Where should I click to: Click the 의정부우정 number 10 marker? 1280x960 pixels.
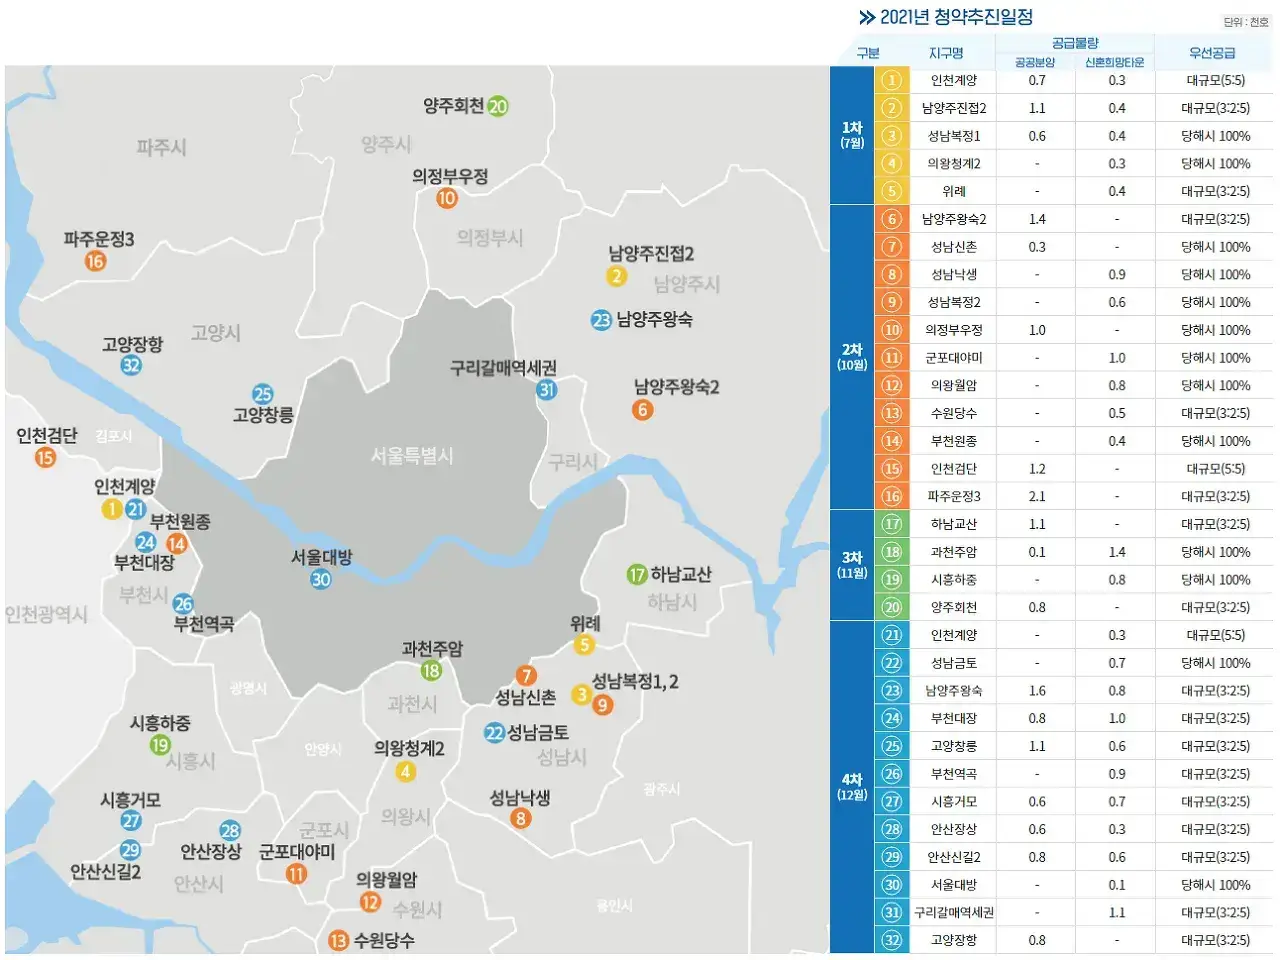446,197
